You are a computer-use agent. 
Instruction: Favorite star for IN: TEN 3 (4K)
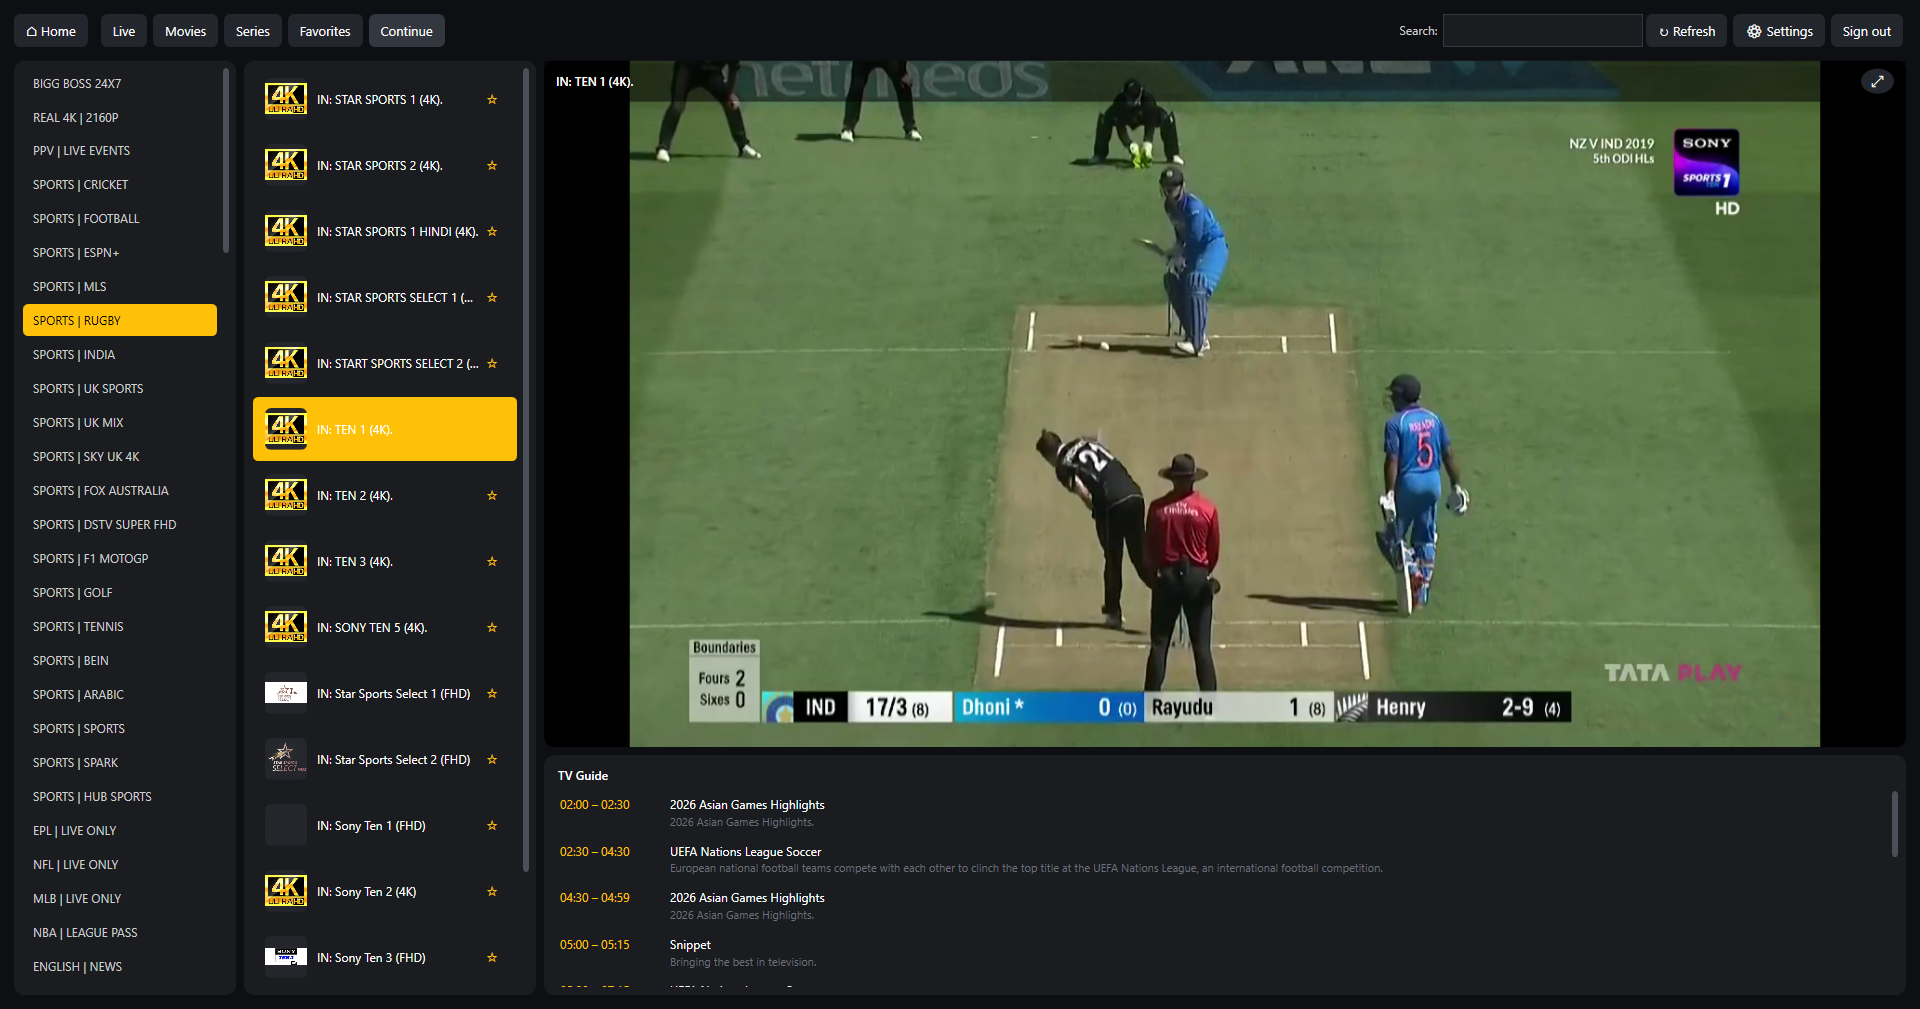(492, 562)
